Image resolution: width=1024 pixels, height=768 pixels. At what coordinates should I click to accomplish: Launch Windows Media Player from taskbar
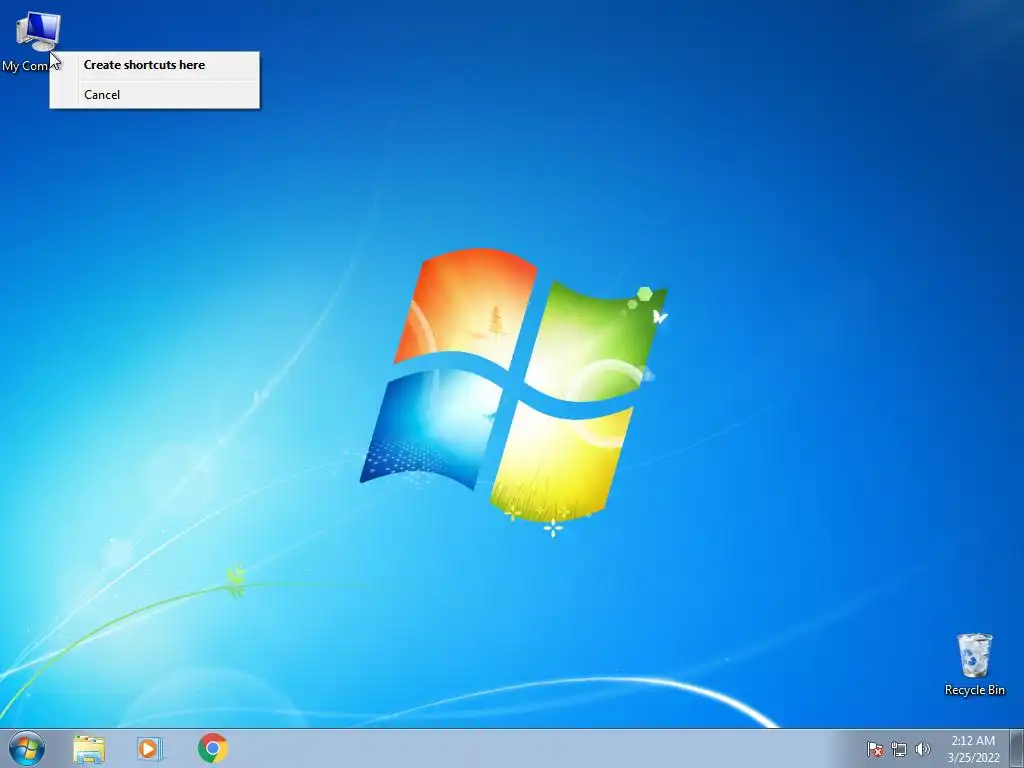coord(150,748)
